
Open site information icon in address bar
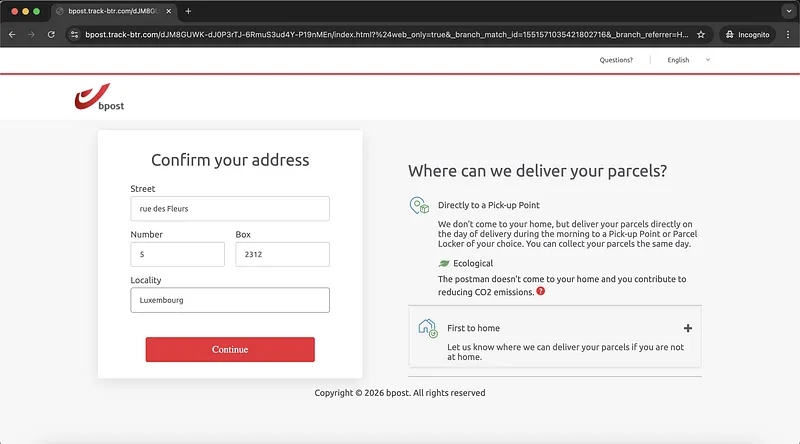pyautogui.click(x=74, y=34)
